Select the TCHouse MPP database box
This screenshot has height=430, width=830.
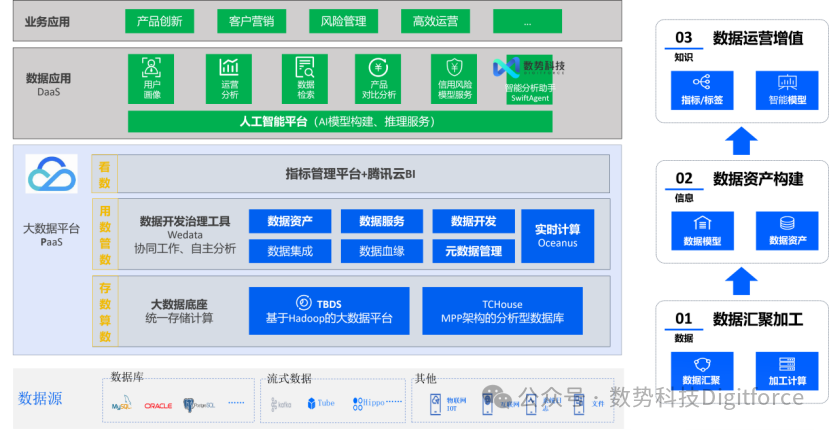(502, 311)
